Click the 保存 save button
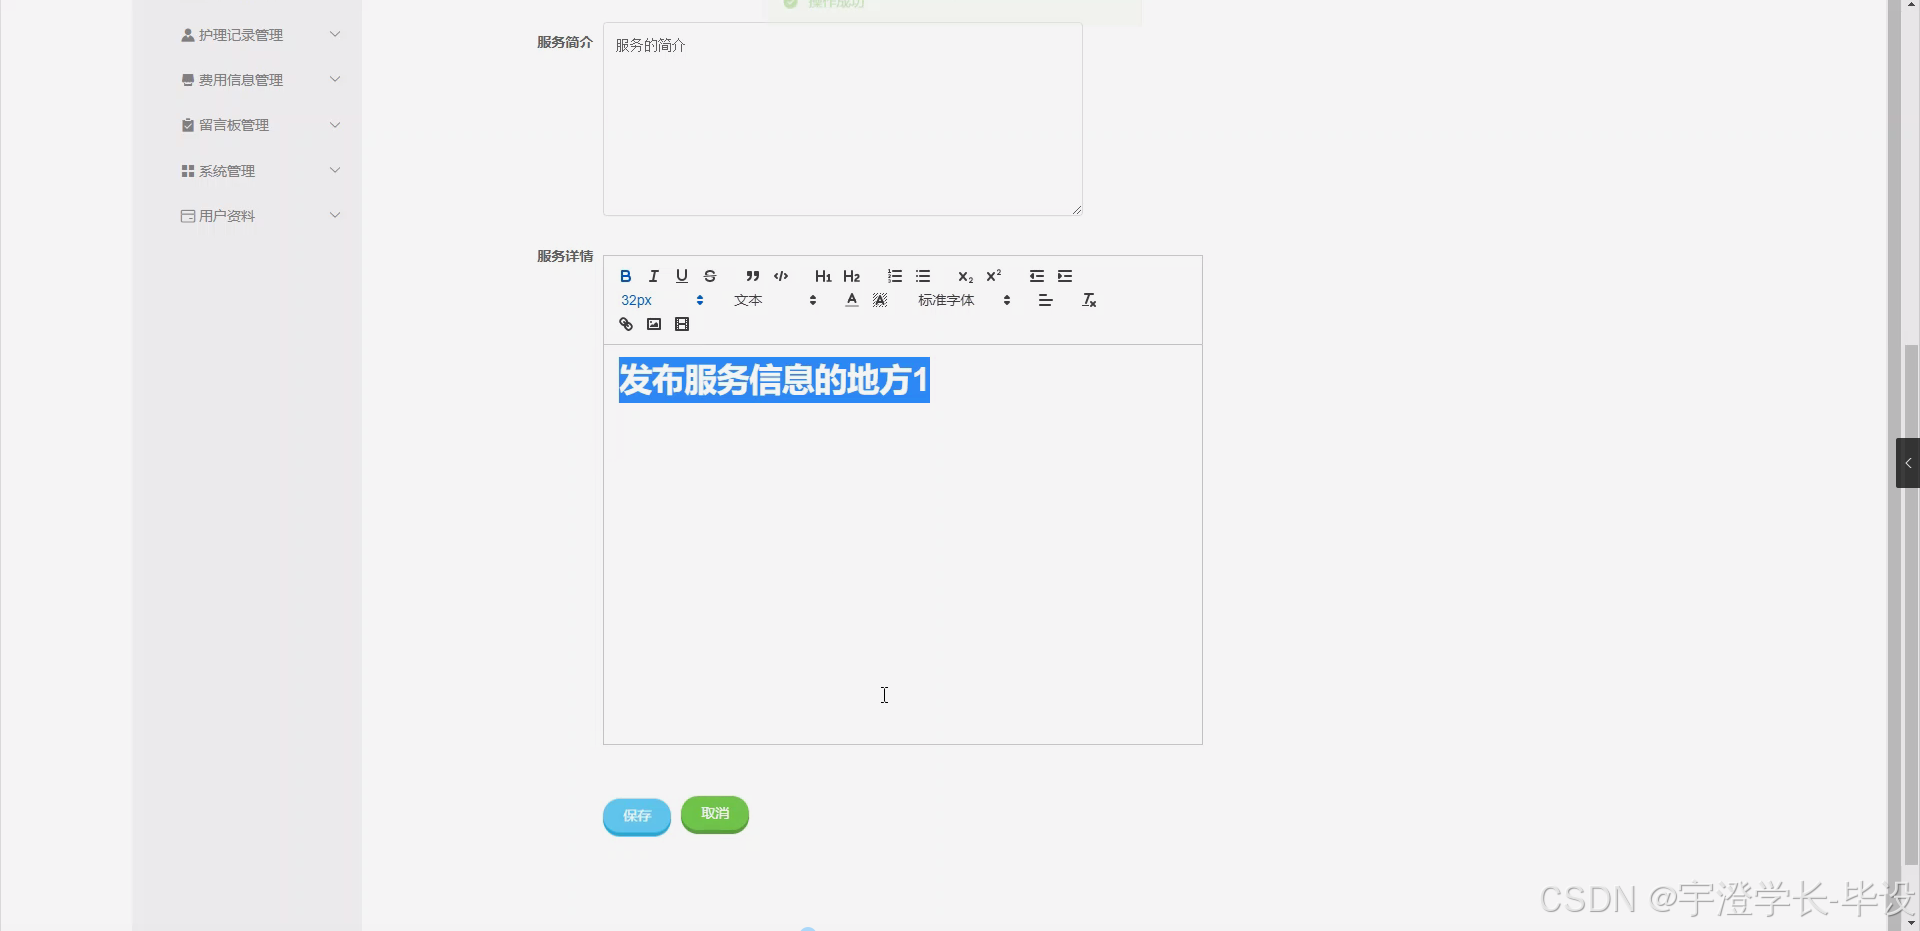 (x=636, y=815)
